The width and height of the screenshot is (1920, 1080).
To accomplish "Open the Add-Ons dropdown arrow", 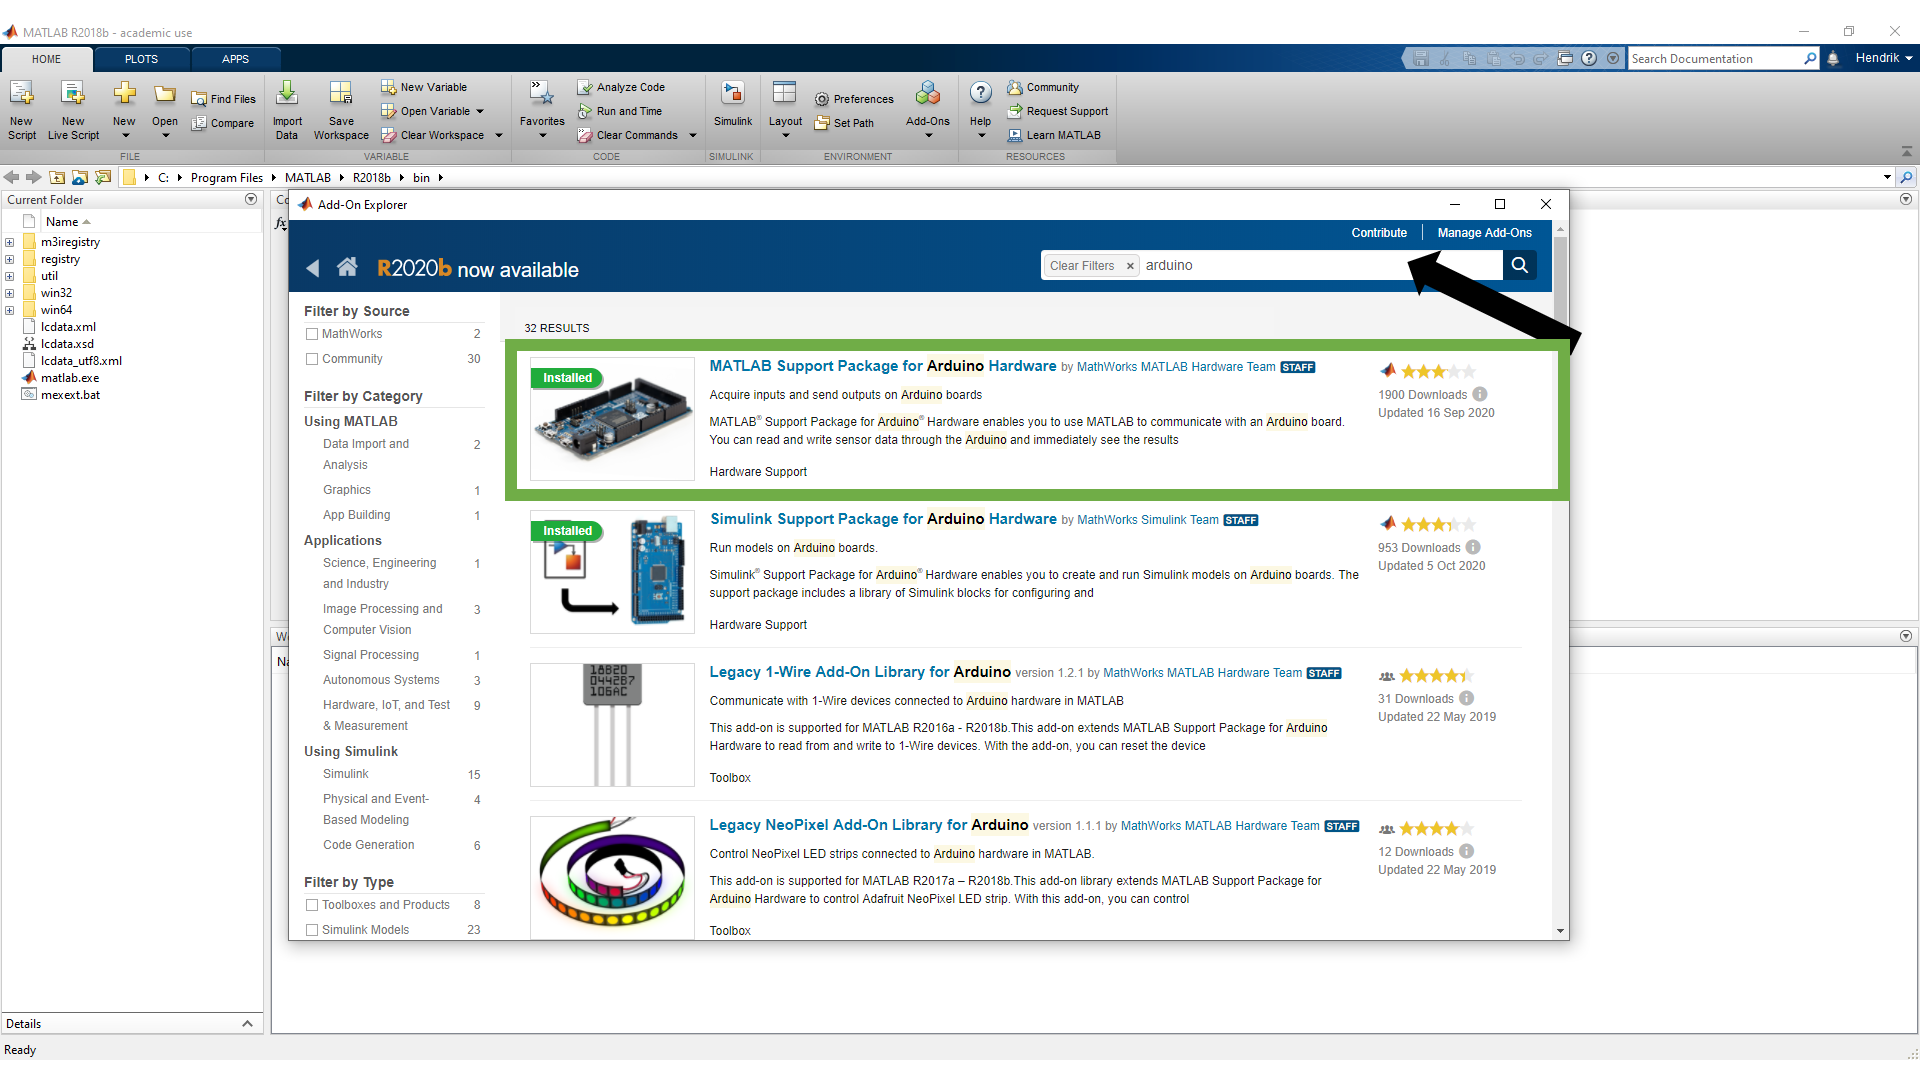I will point(928,136).
